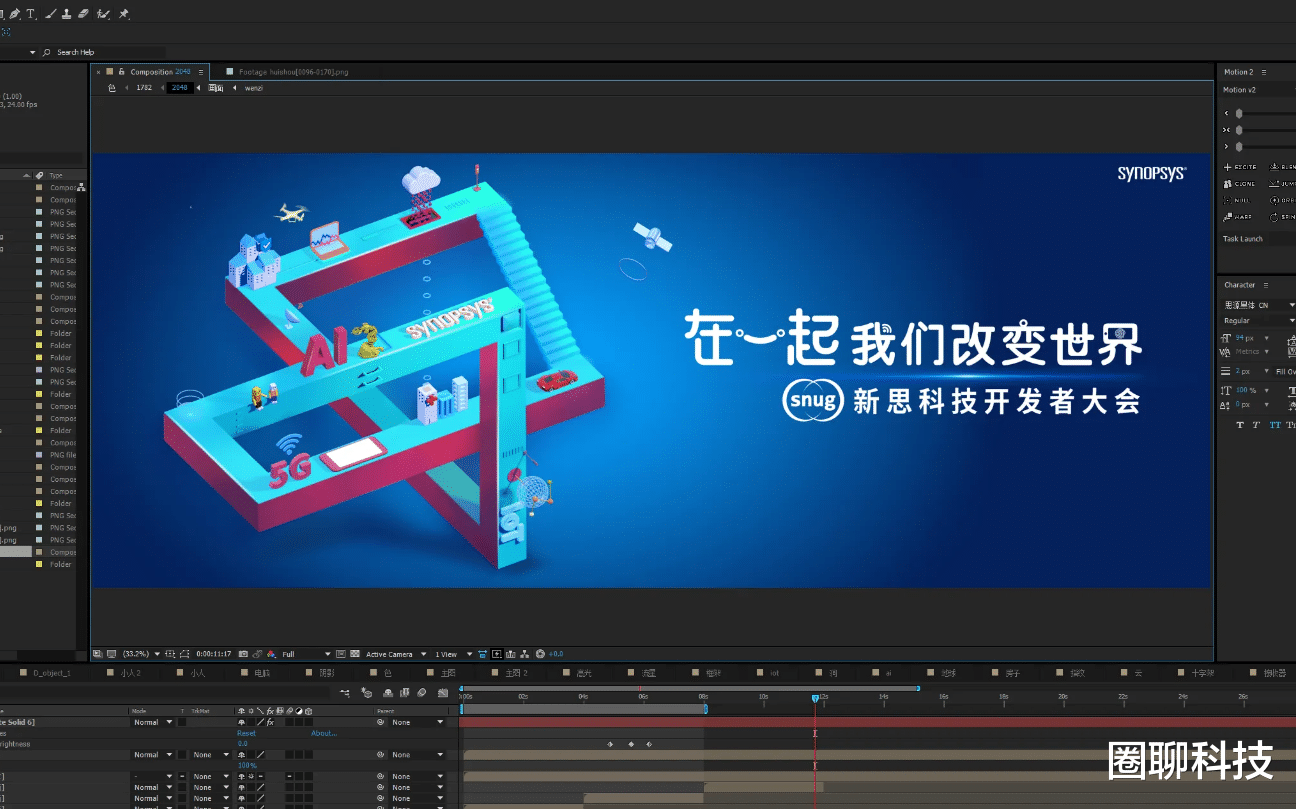
Task: Toggle motion blur for the top timeline layer
Action: point(290,722)
